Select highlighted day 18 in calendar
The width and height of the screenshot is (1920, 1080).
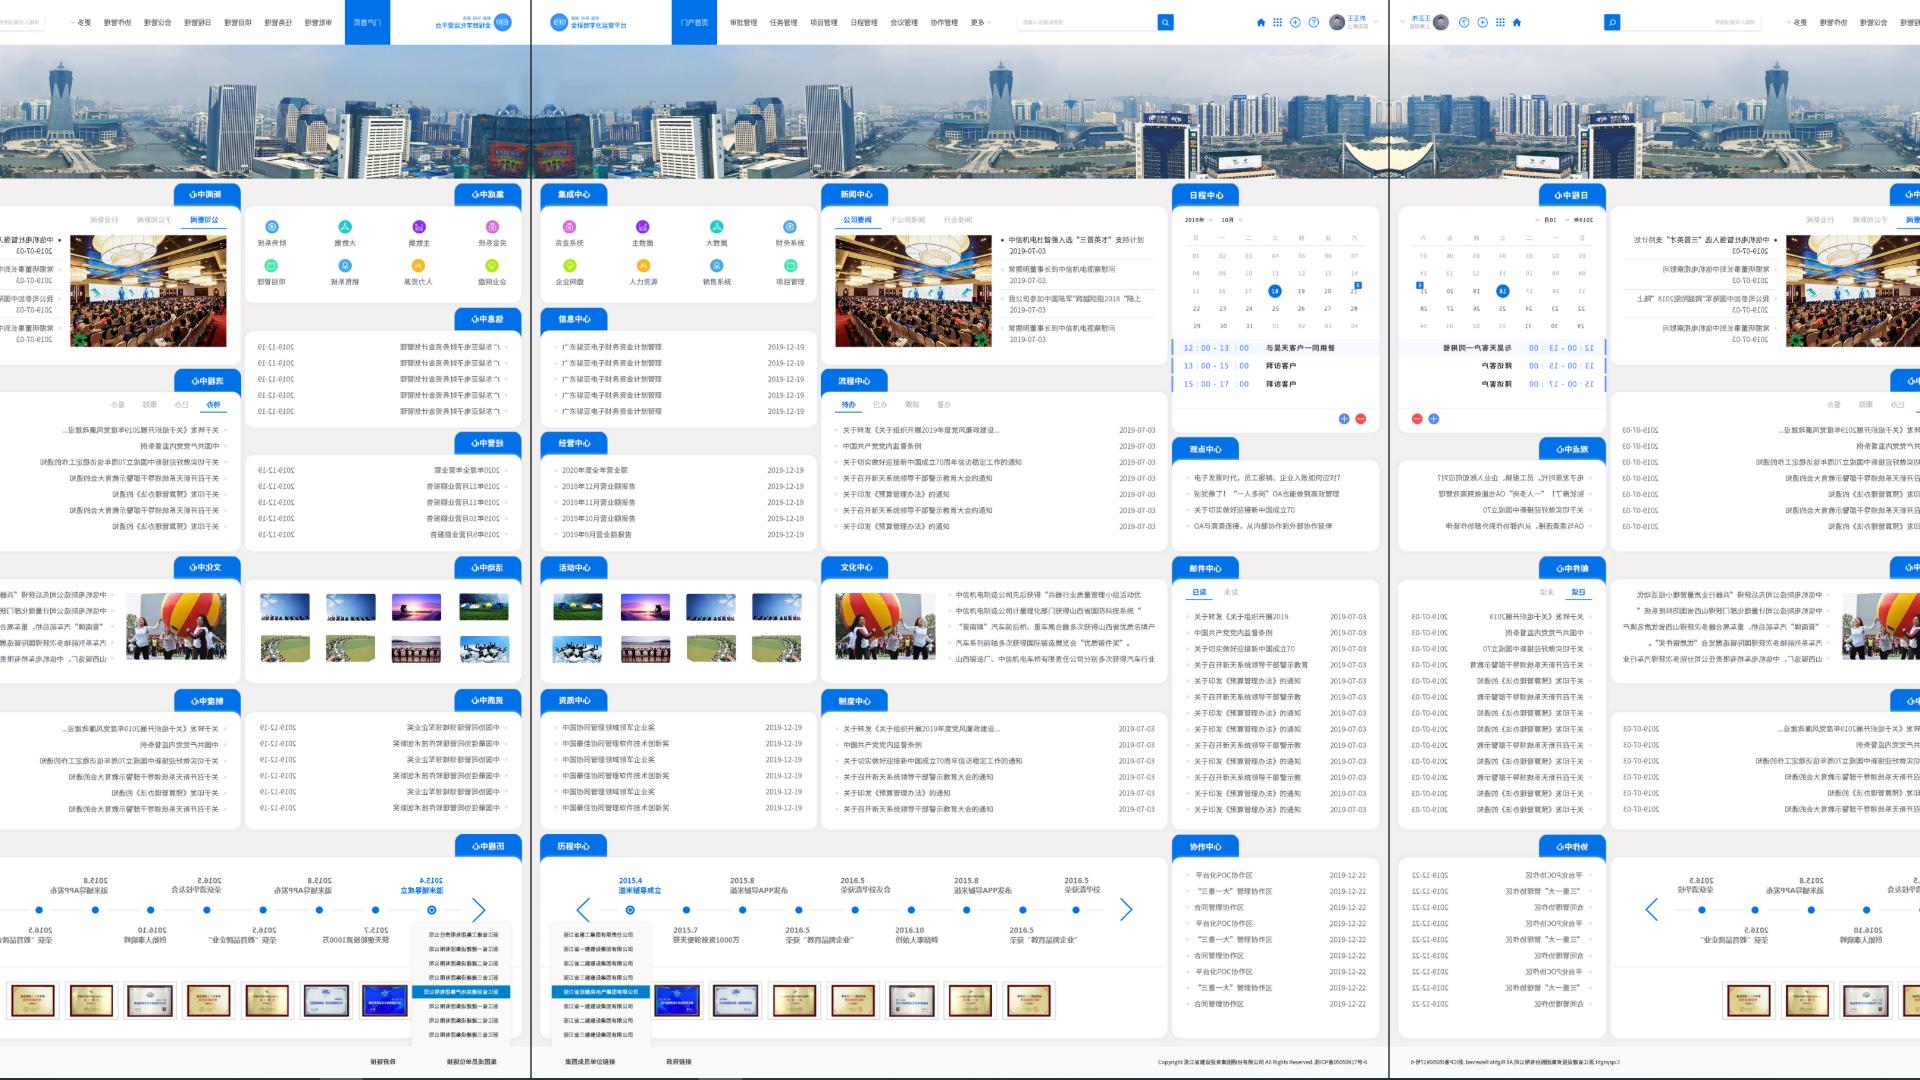point(1274,291)
